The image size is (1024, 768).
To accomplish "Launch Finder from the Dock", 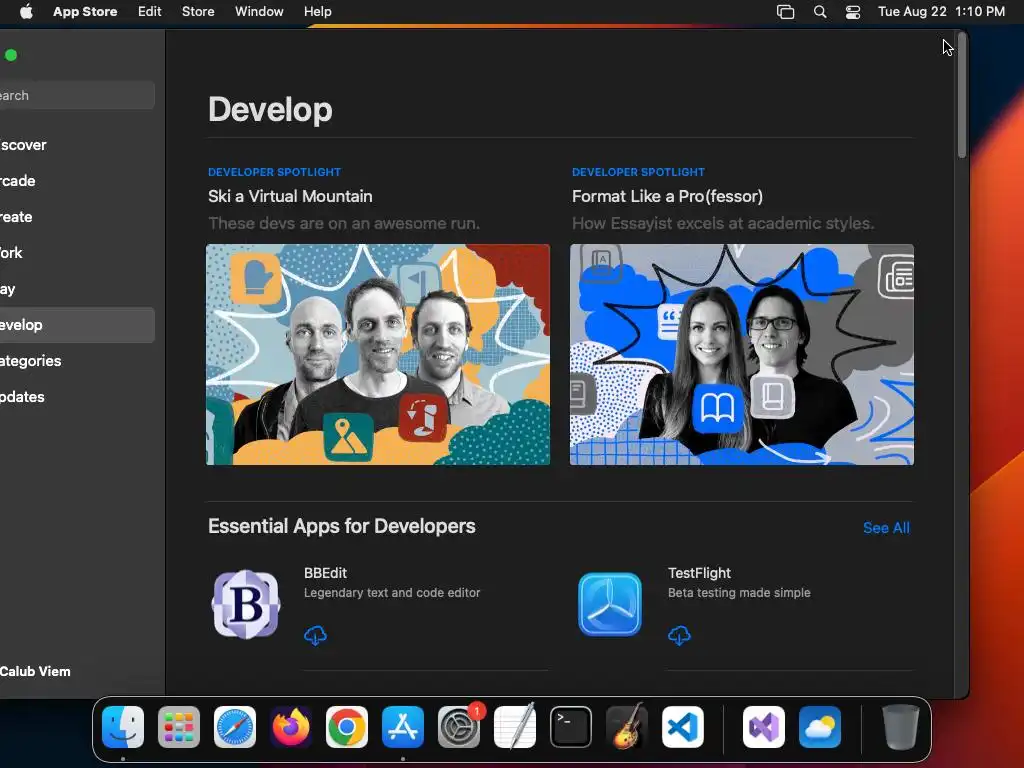I will (x=123, y=727).
